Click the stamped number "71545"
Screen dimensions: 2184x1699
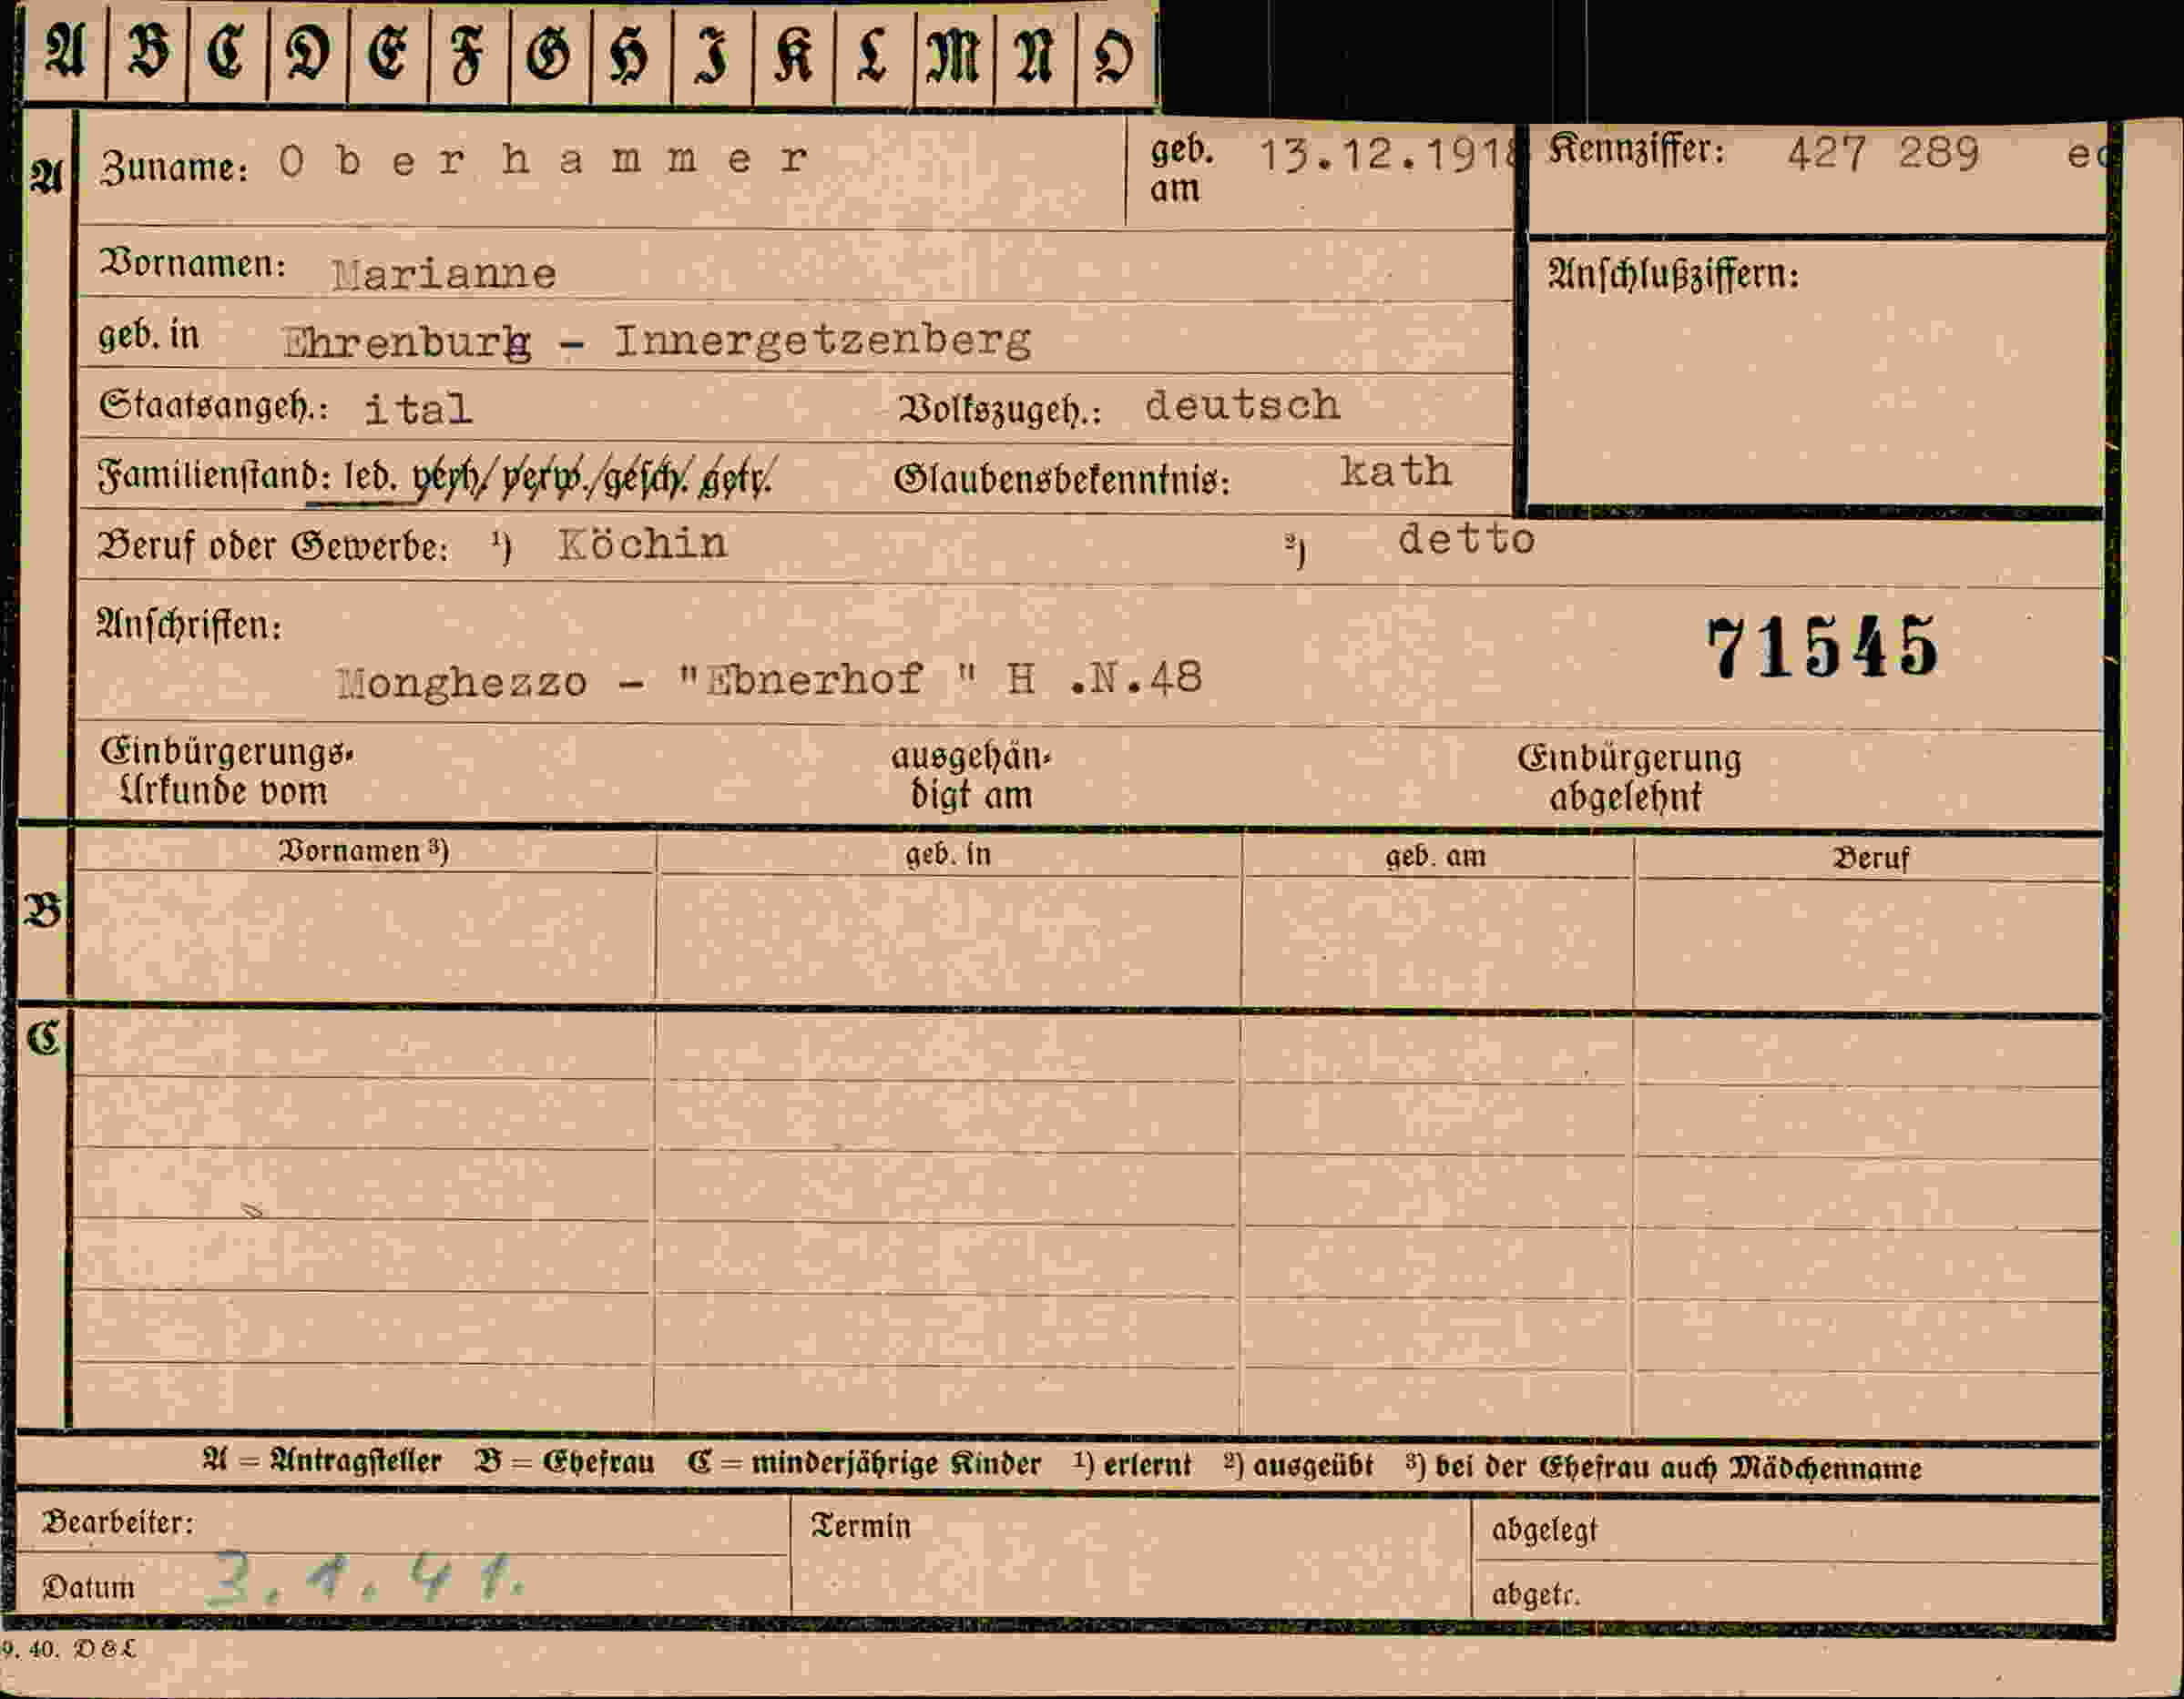tap(1822, 647)
